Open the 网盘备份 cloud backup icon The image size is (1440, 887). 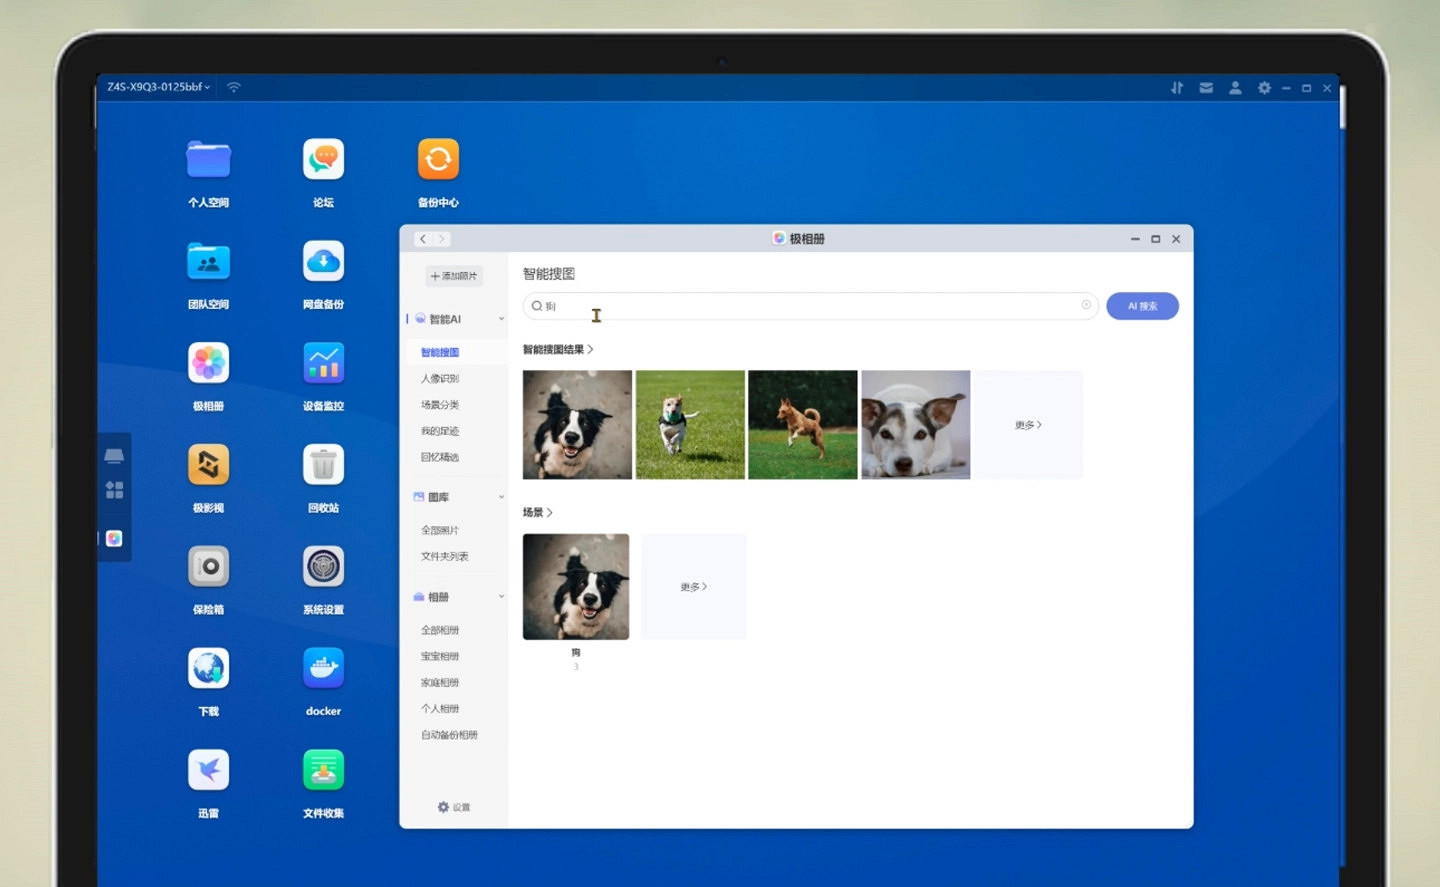coord(323,262)
